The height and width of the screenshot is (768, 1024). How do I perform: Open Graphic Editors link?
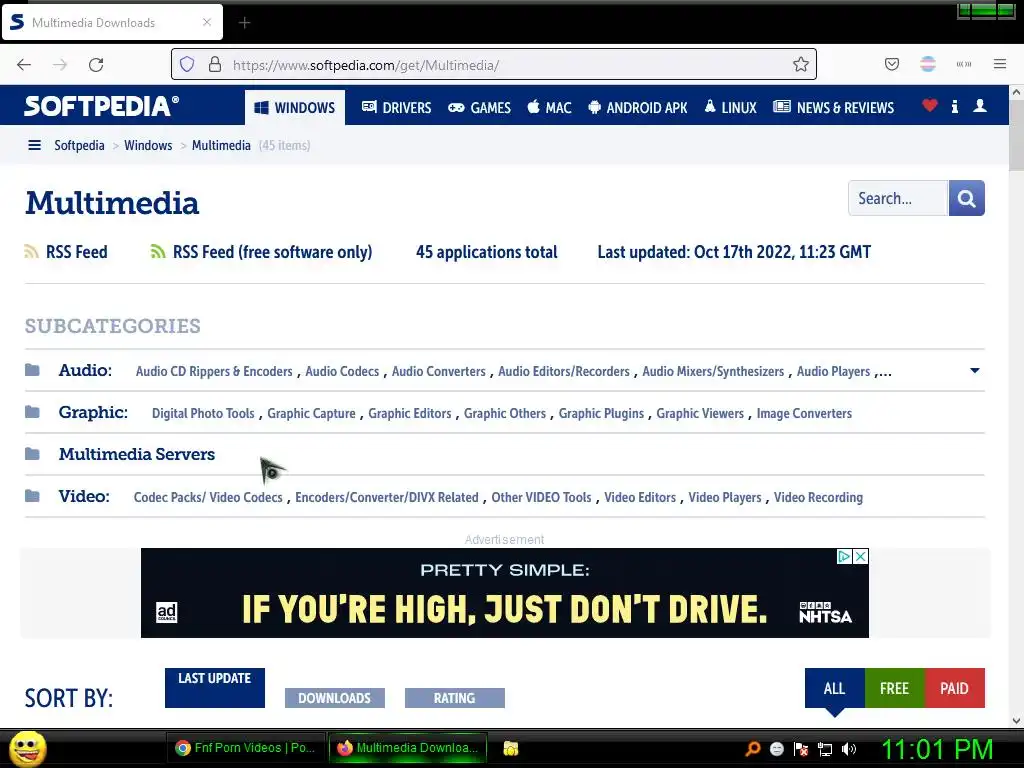(409, 413)
